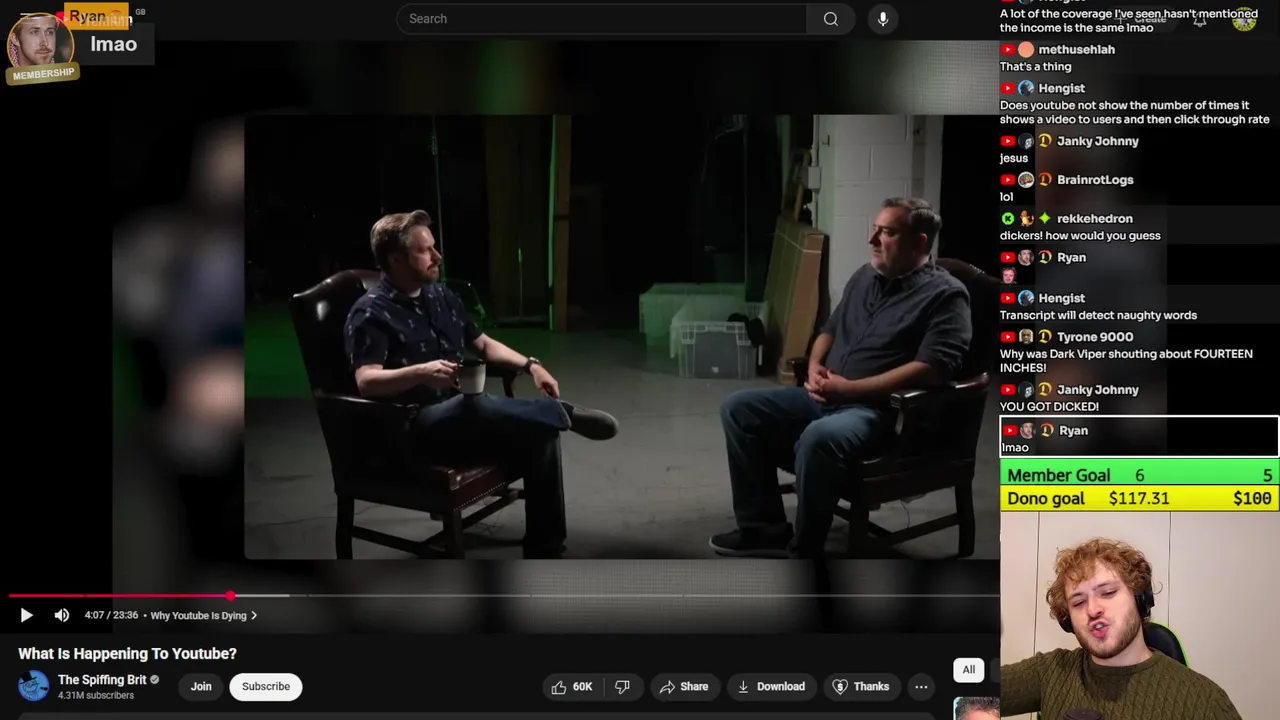Share the video

(684, 687)
